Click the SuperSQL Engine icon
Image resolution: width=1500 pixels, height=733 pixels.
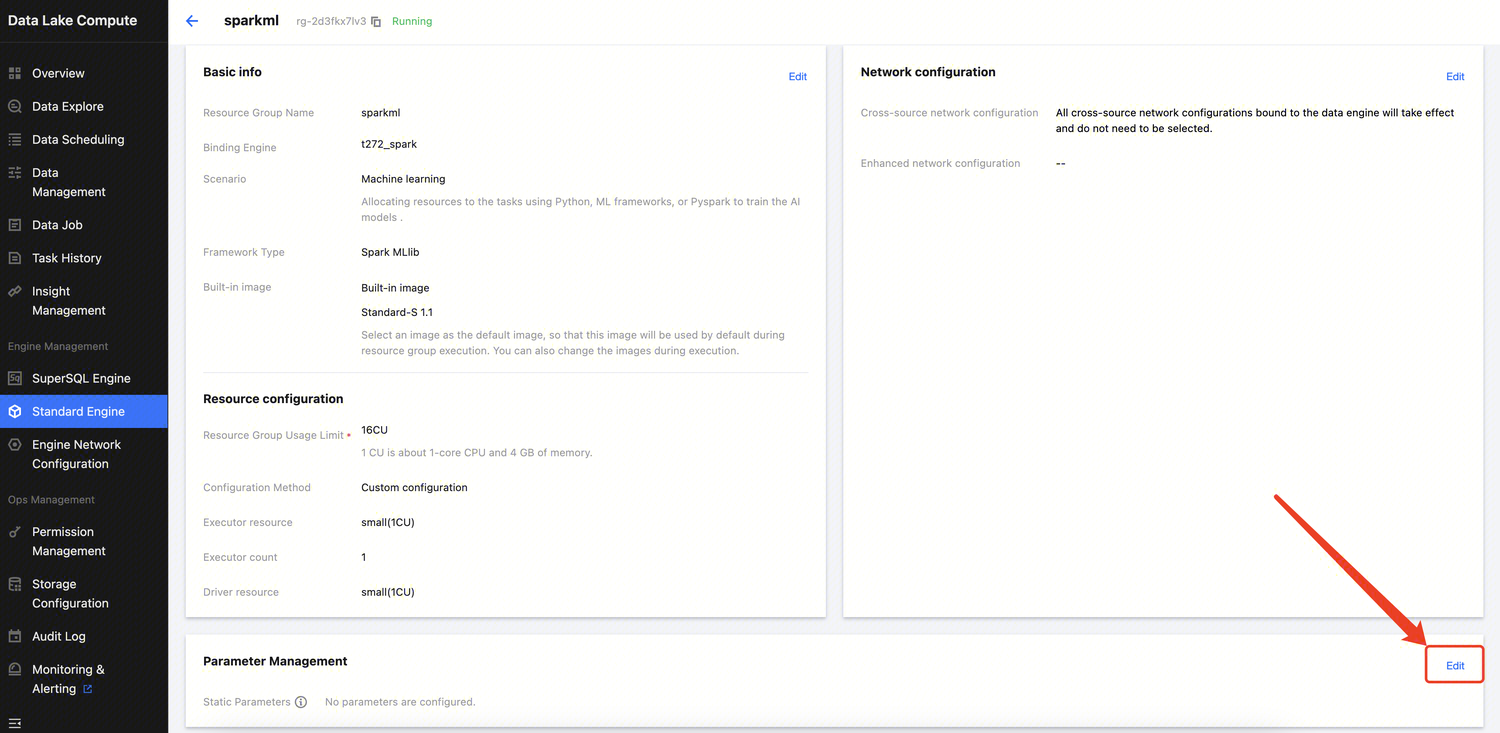[15, 378]
